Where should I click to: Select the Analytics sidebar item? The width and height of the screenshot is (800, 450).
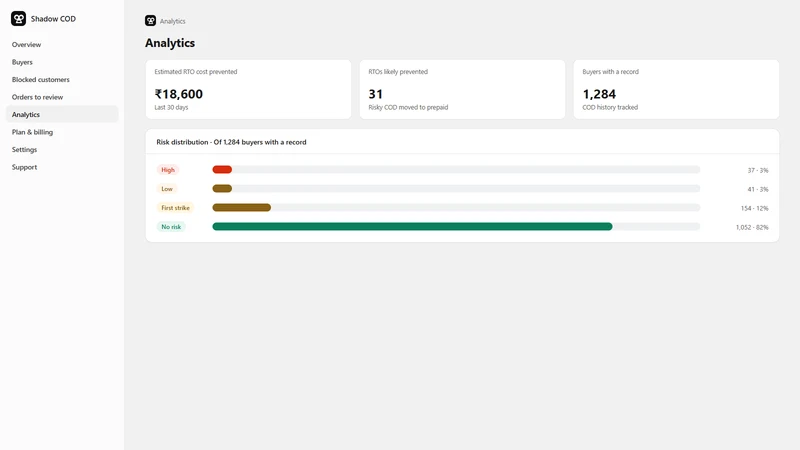coord(62,114)
